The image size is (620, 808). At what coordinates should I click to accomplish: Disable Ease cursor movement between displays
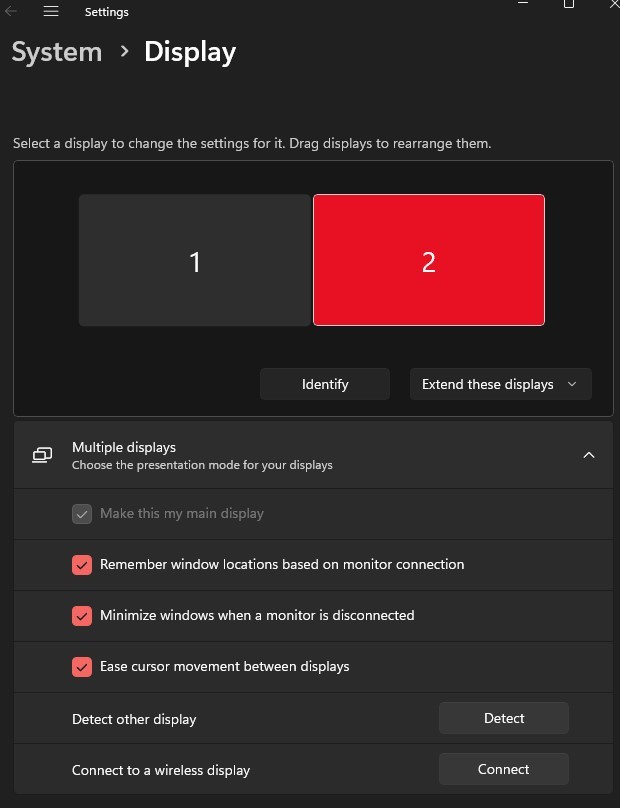click(82, 667)
